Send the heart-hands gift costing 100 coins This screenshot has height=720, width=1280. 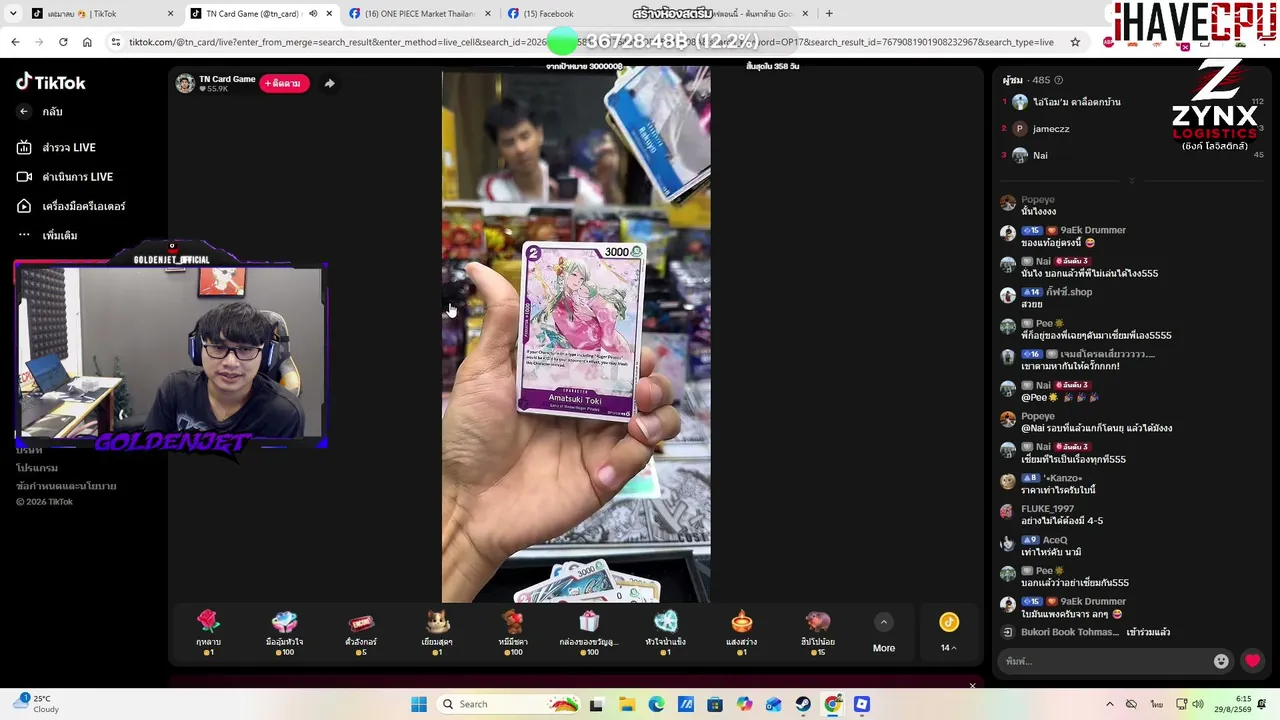285,632
